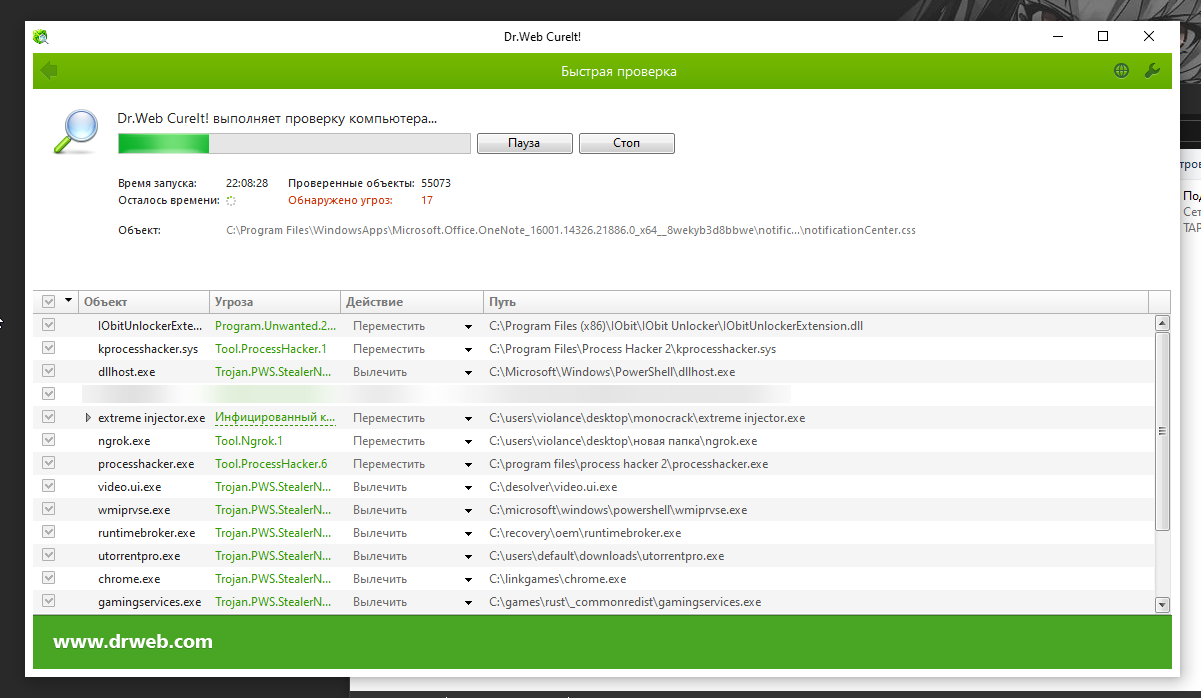
Task: Open action dropdown for dllhost.exe
Action: (467, 372)
